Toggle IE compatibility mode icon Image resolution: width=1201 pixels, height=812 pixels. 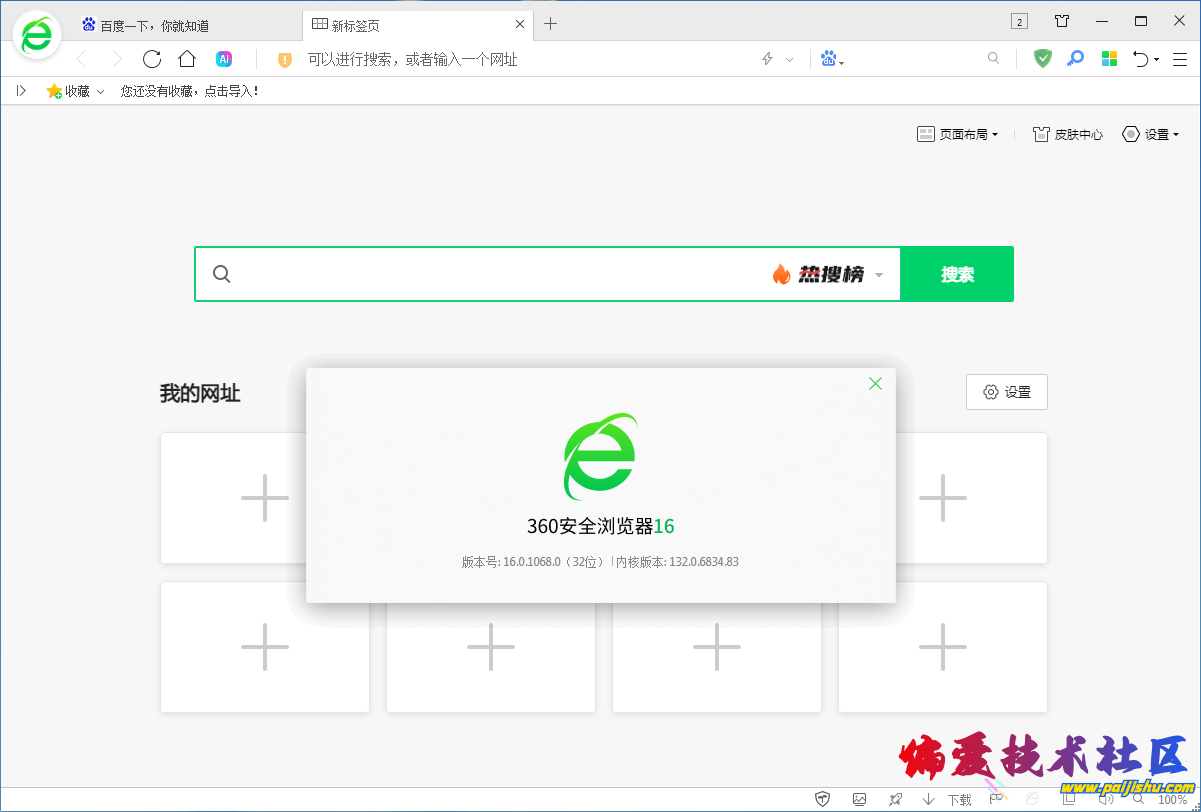(x=1031, y=799)
